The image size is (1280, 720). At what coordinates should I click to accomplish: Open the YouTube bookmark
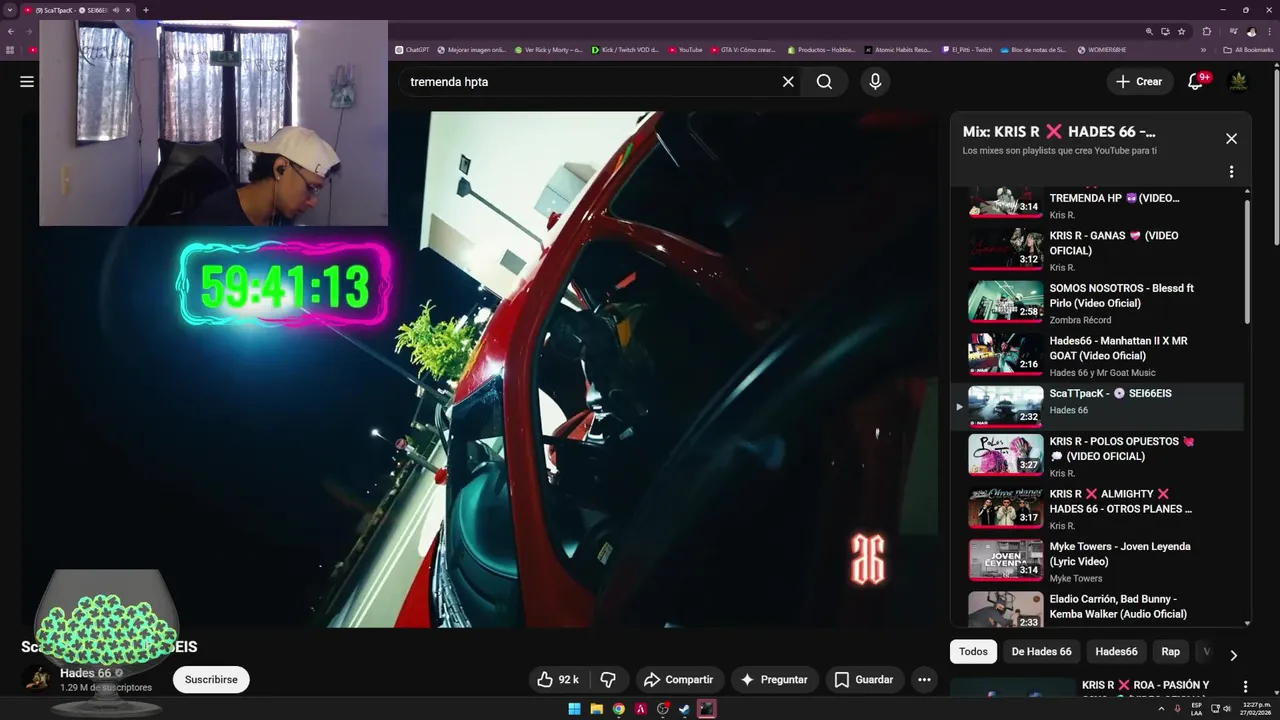pos(686,50)
